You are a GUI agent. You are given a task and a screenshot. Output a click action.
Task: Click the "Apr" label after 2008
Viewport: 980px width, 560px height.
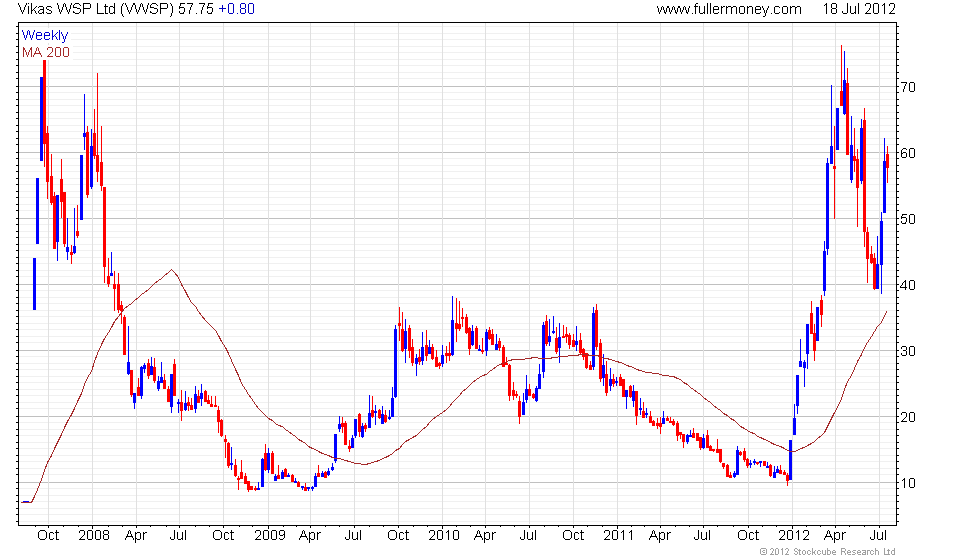136,536
